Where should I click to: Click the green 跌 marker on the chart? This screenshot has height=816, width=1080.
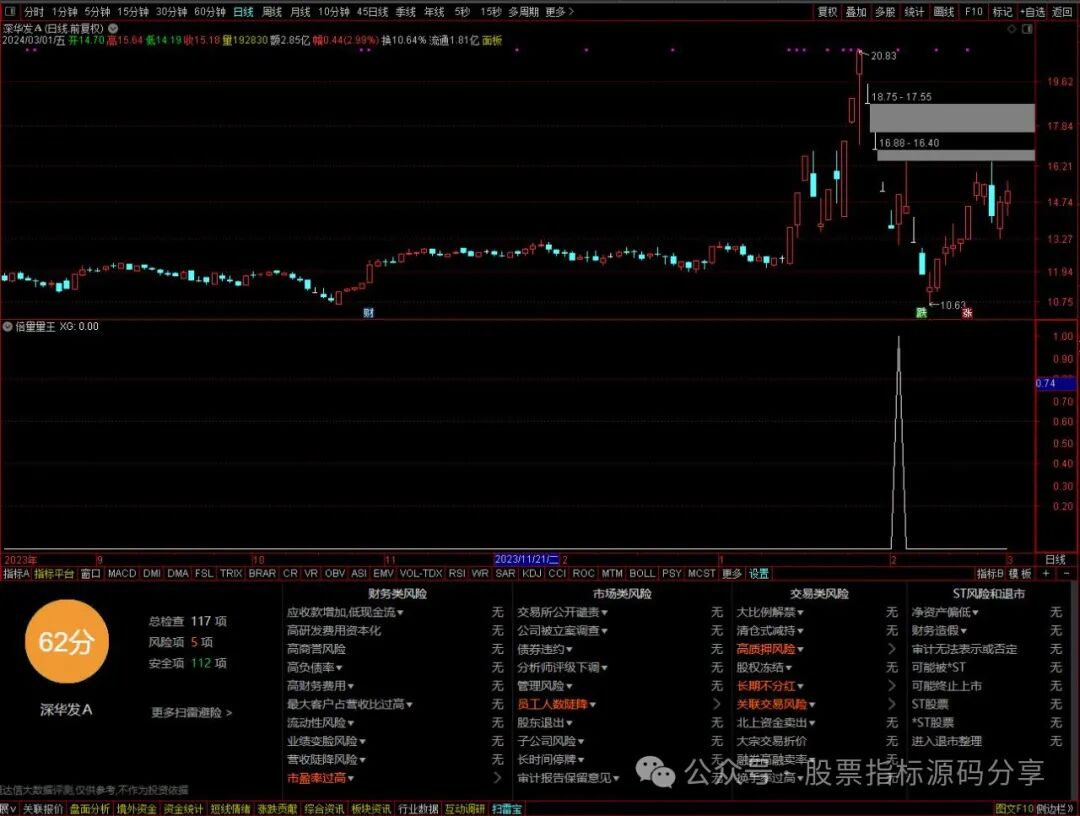pos(921,313)
